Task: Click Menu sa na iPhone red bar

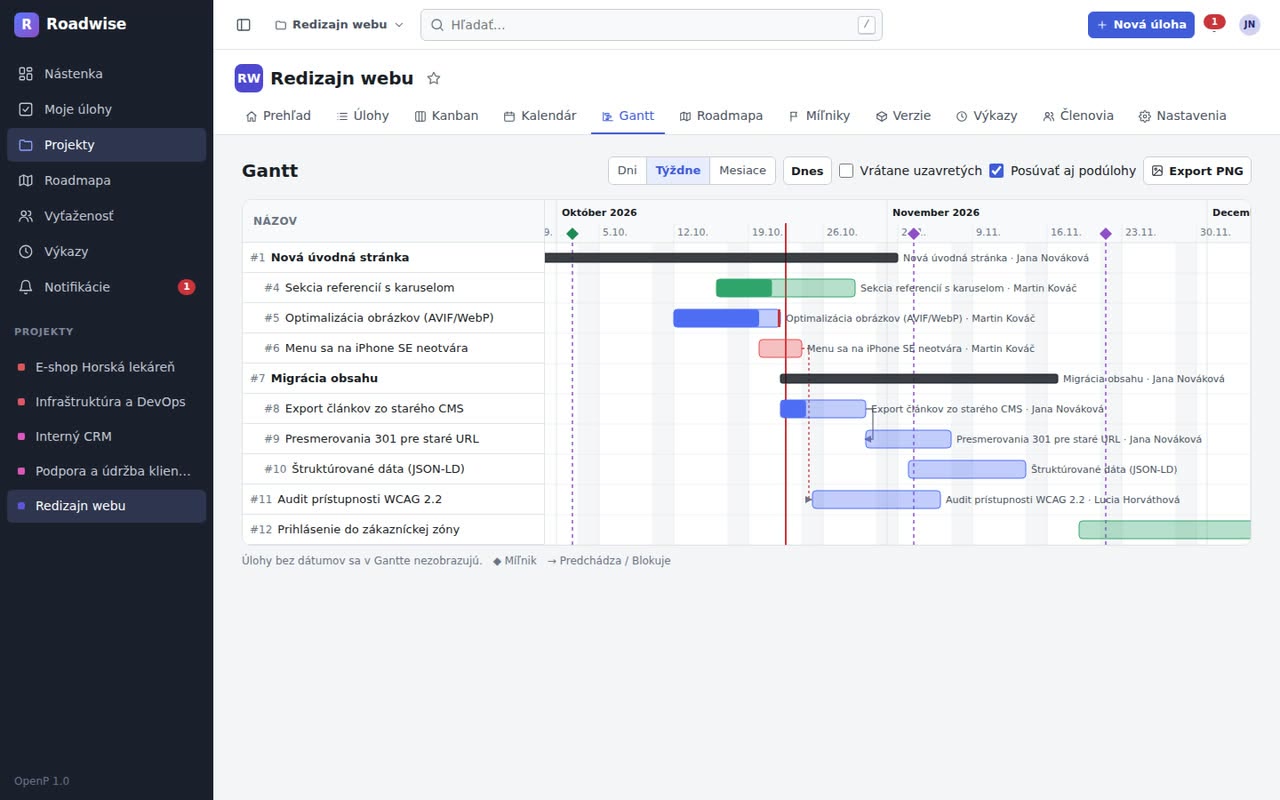Action: 780,348
